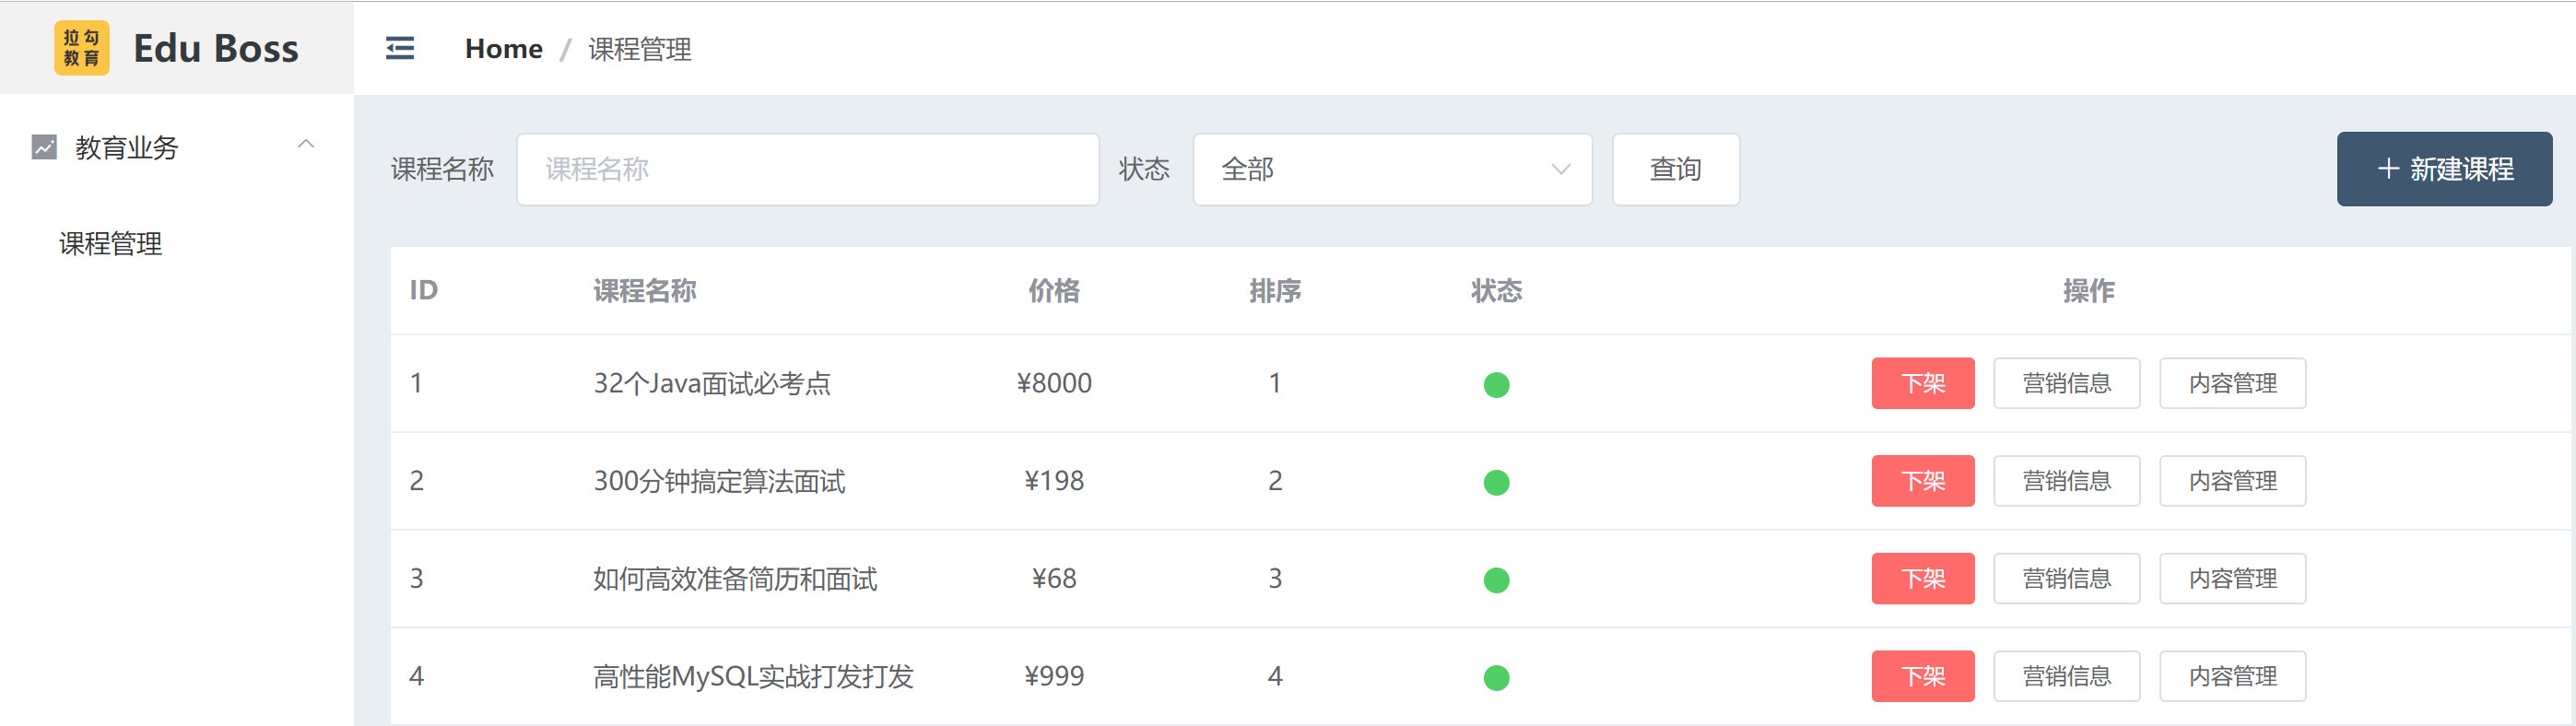Image resolution: width=2576 pixels, height=726 pixels.
Task: Open 营销信息 for 32个Java面试必考点
Action: pos(2067,383)
